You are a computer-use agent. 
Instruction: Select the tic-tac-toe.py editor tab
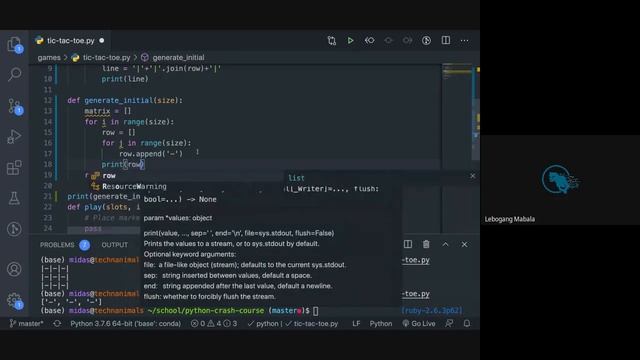pos(69,40)
